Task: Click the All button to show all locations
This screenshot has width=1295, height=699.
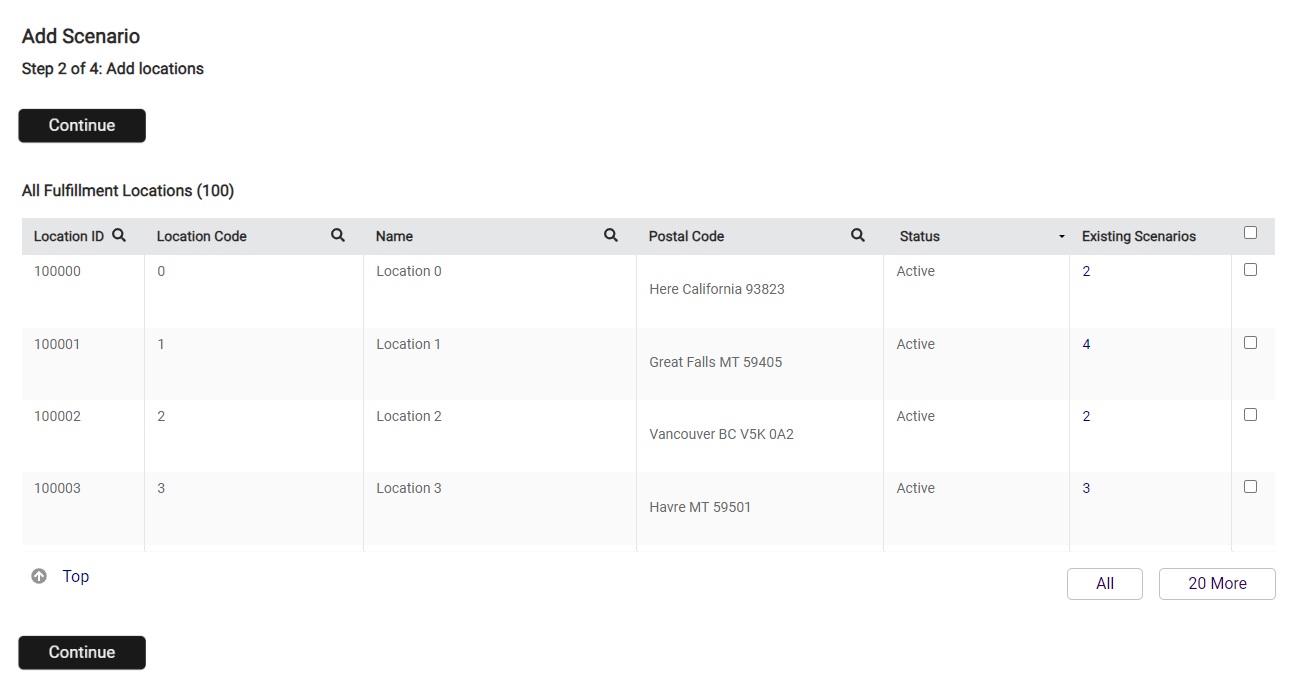Action: click(x=1104, y=583)
